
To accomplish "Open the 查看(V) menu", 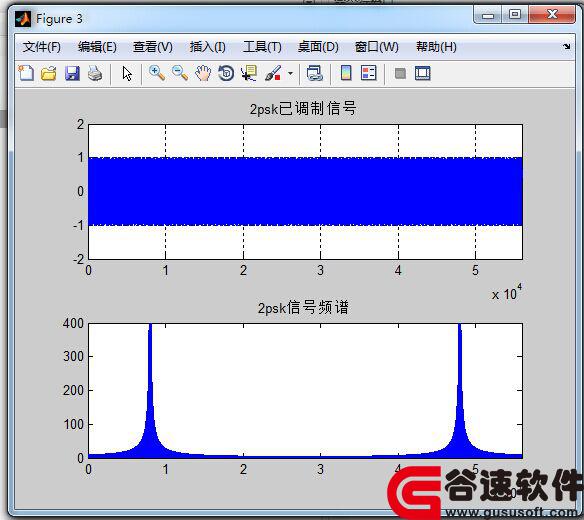I will [x=153, y=47].
